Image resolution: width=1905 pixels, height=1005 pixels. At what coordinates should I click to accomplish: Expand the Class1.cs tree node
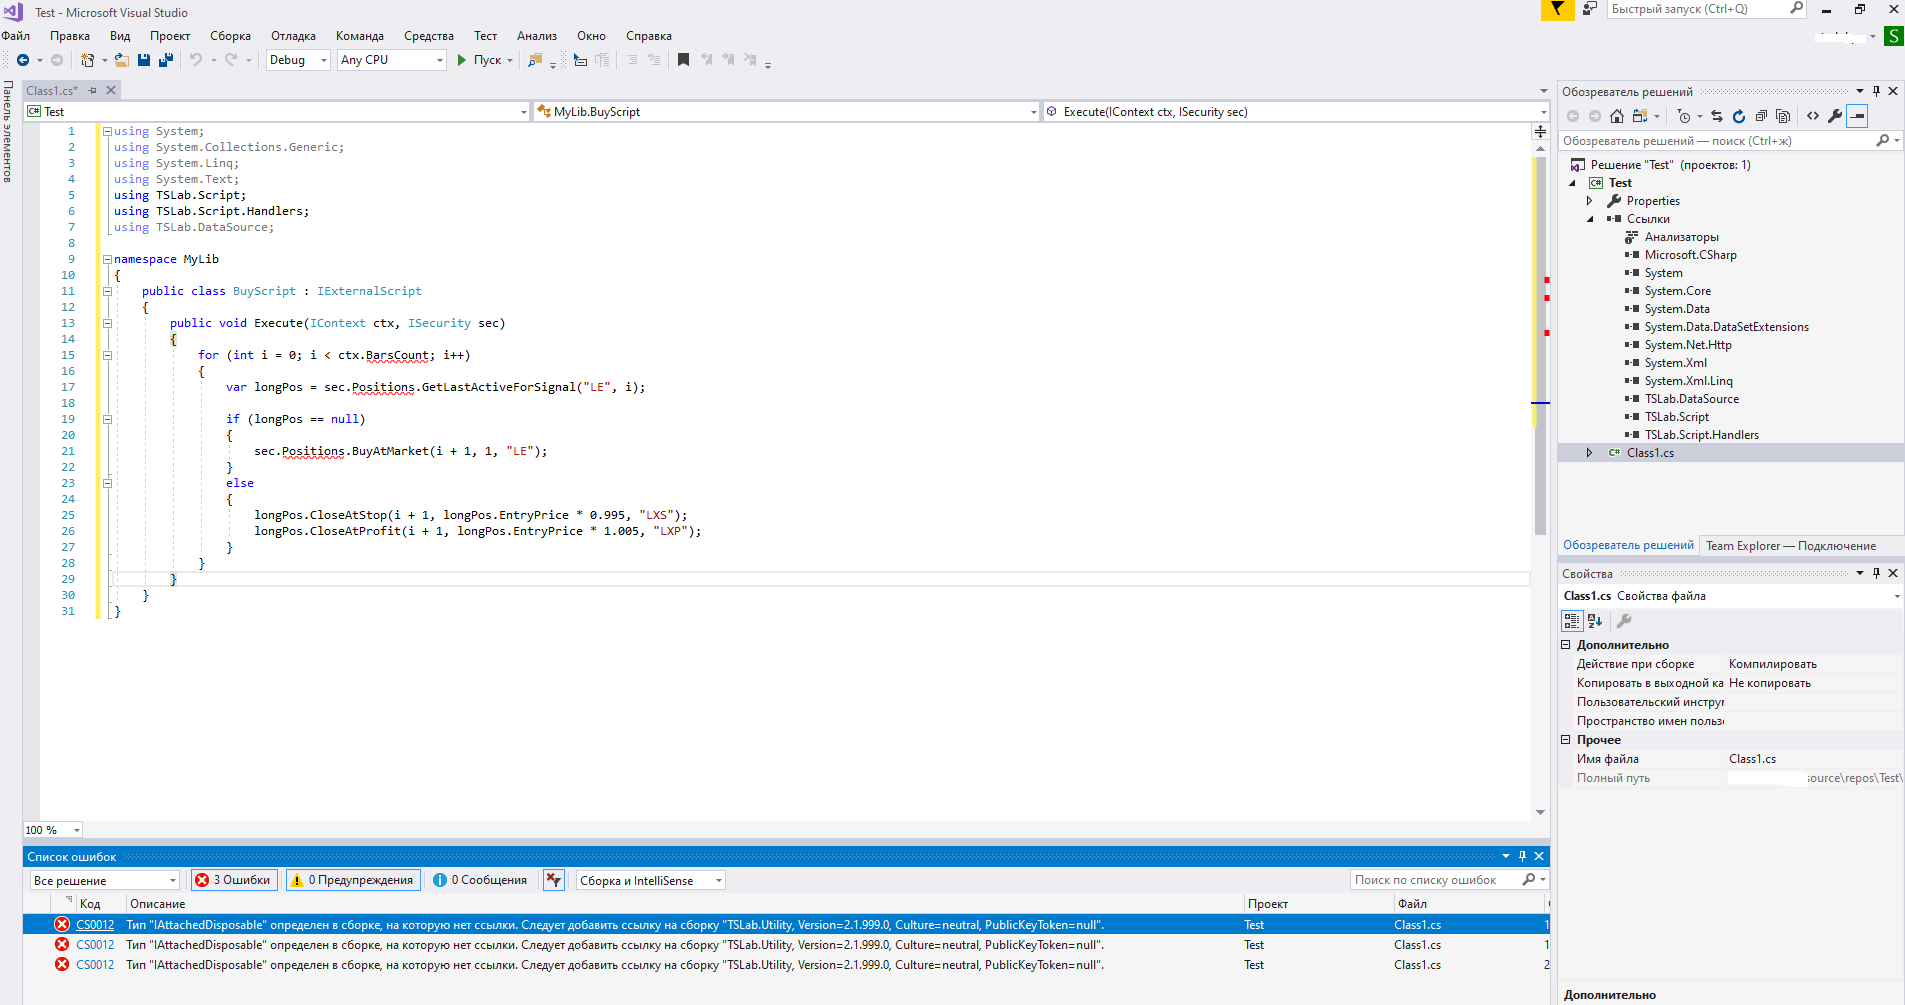(x=1589, y=453)
